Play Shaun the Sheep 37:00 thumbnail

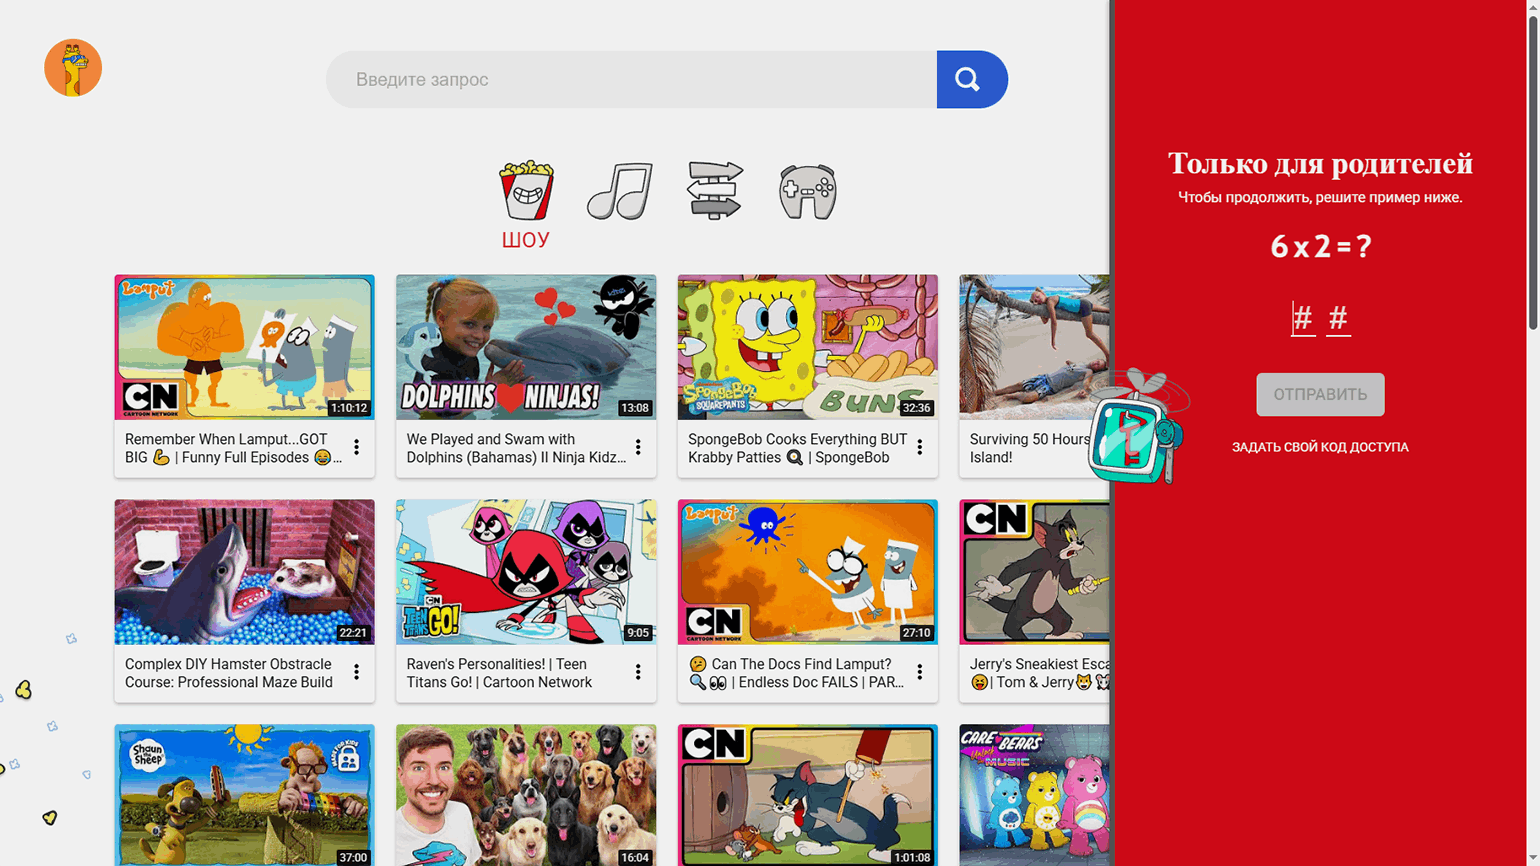pyautogui.click(x=244, y=795)
